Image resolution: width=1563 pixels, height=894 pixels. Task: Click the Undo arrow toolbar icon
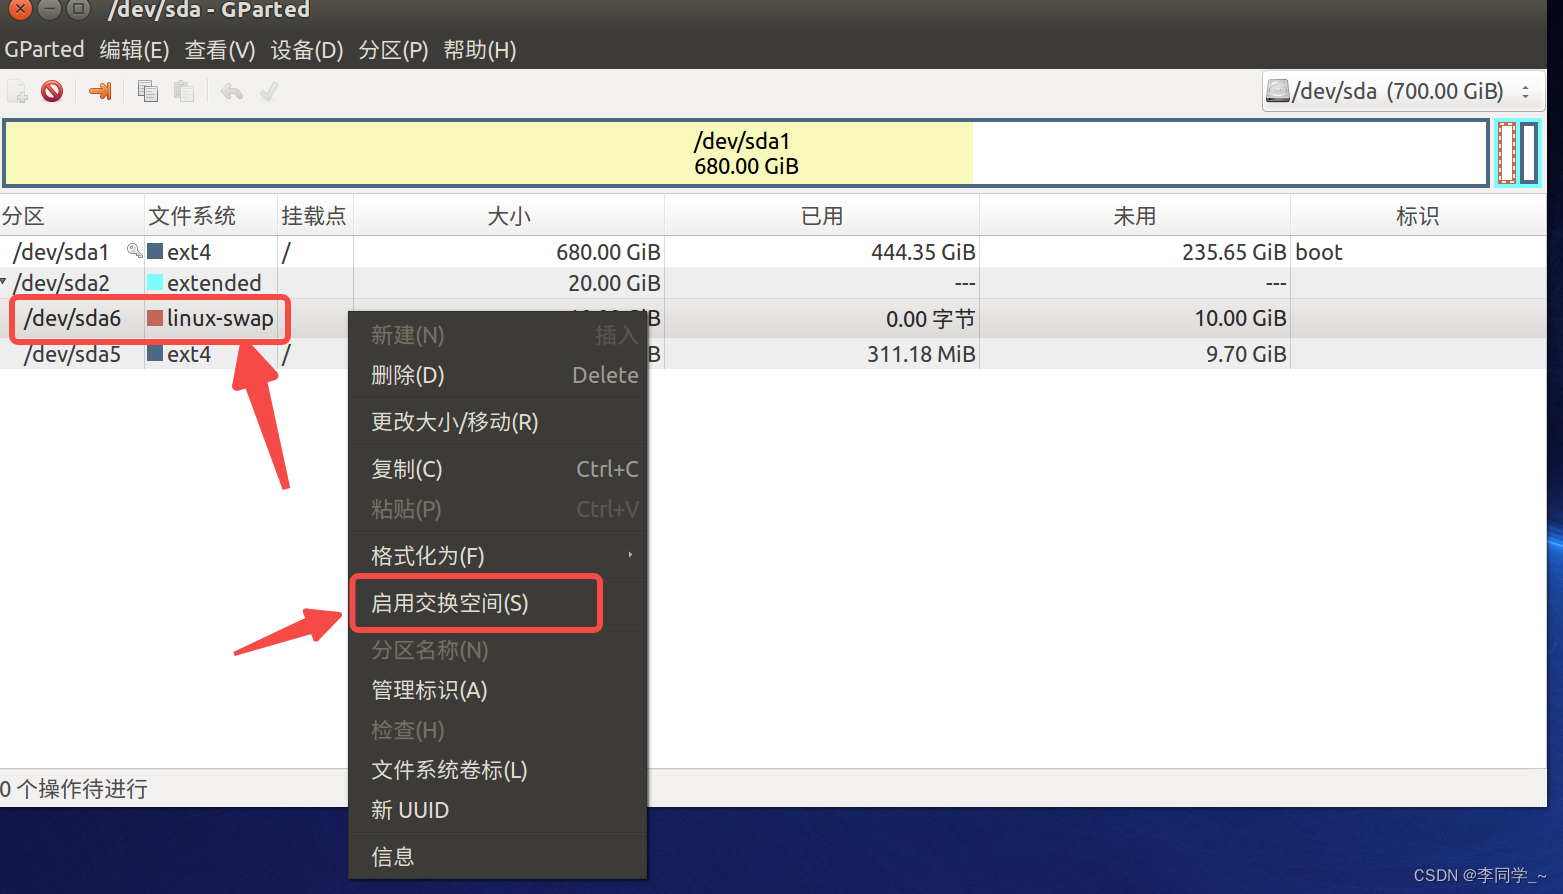click(231, 90)
